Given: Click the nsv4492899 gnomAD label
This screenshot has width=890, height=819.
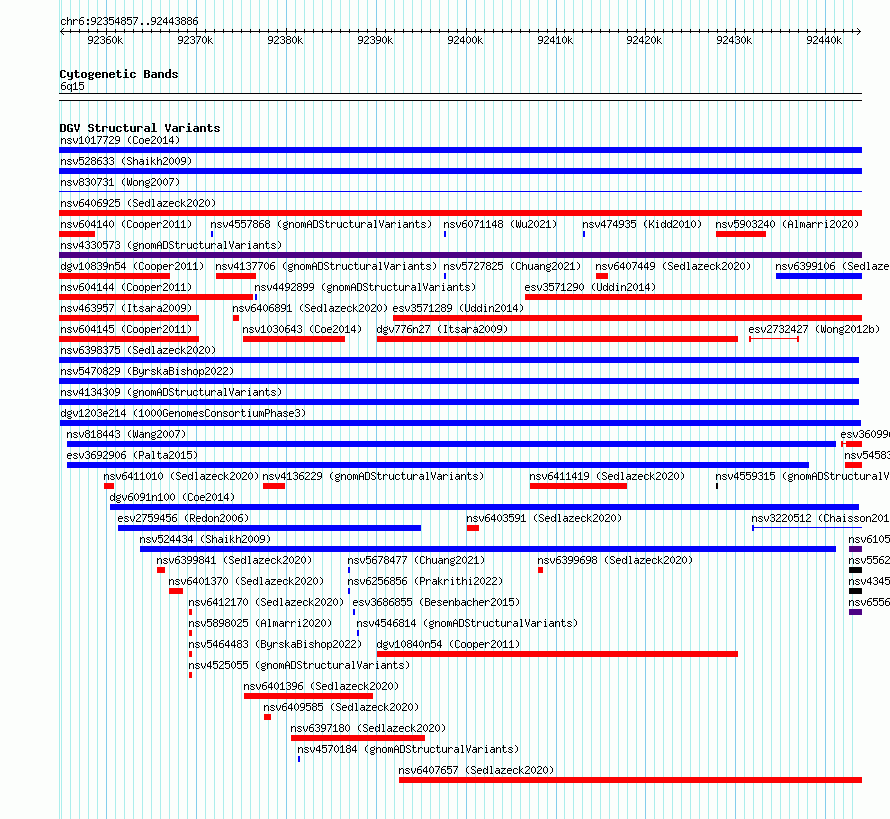Looking at the screenshot, I should point(365,287).
